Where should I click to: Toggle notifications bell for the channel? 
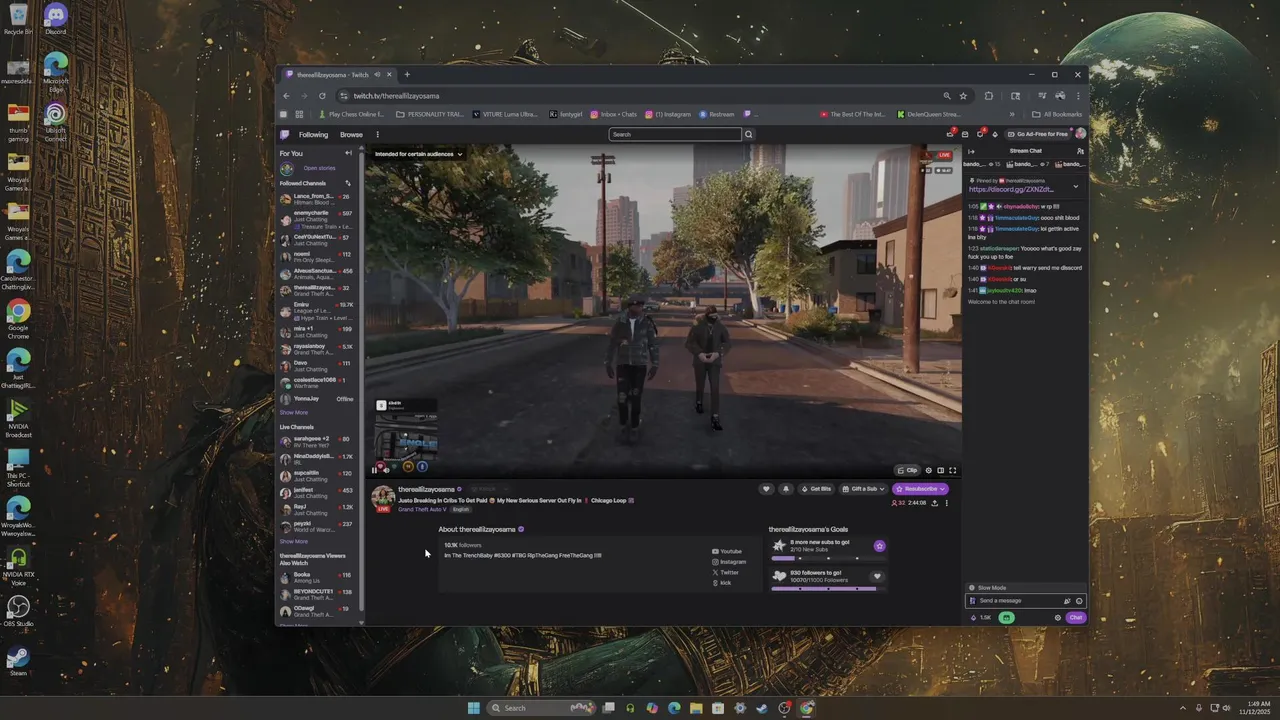(x=785, y=489)
